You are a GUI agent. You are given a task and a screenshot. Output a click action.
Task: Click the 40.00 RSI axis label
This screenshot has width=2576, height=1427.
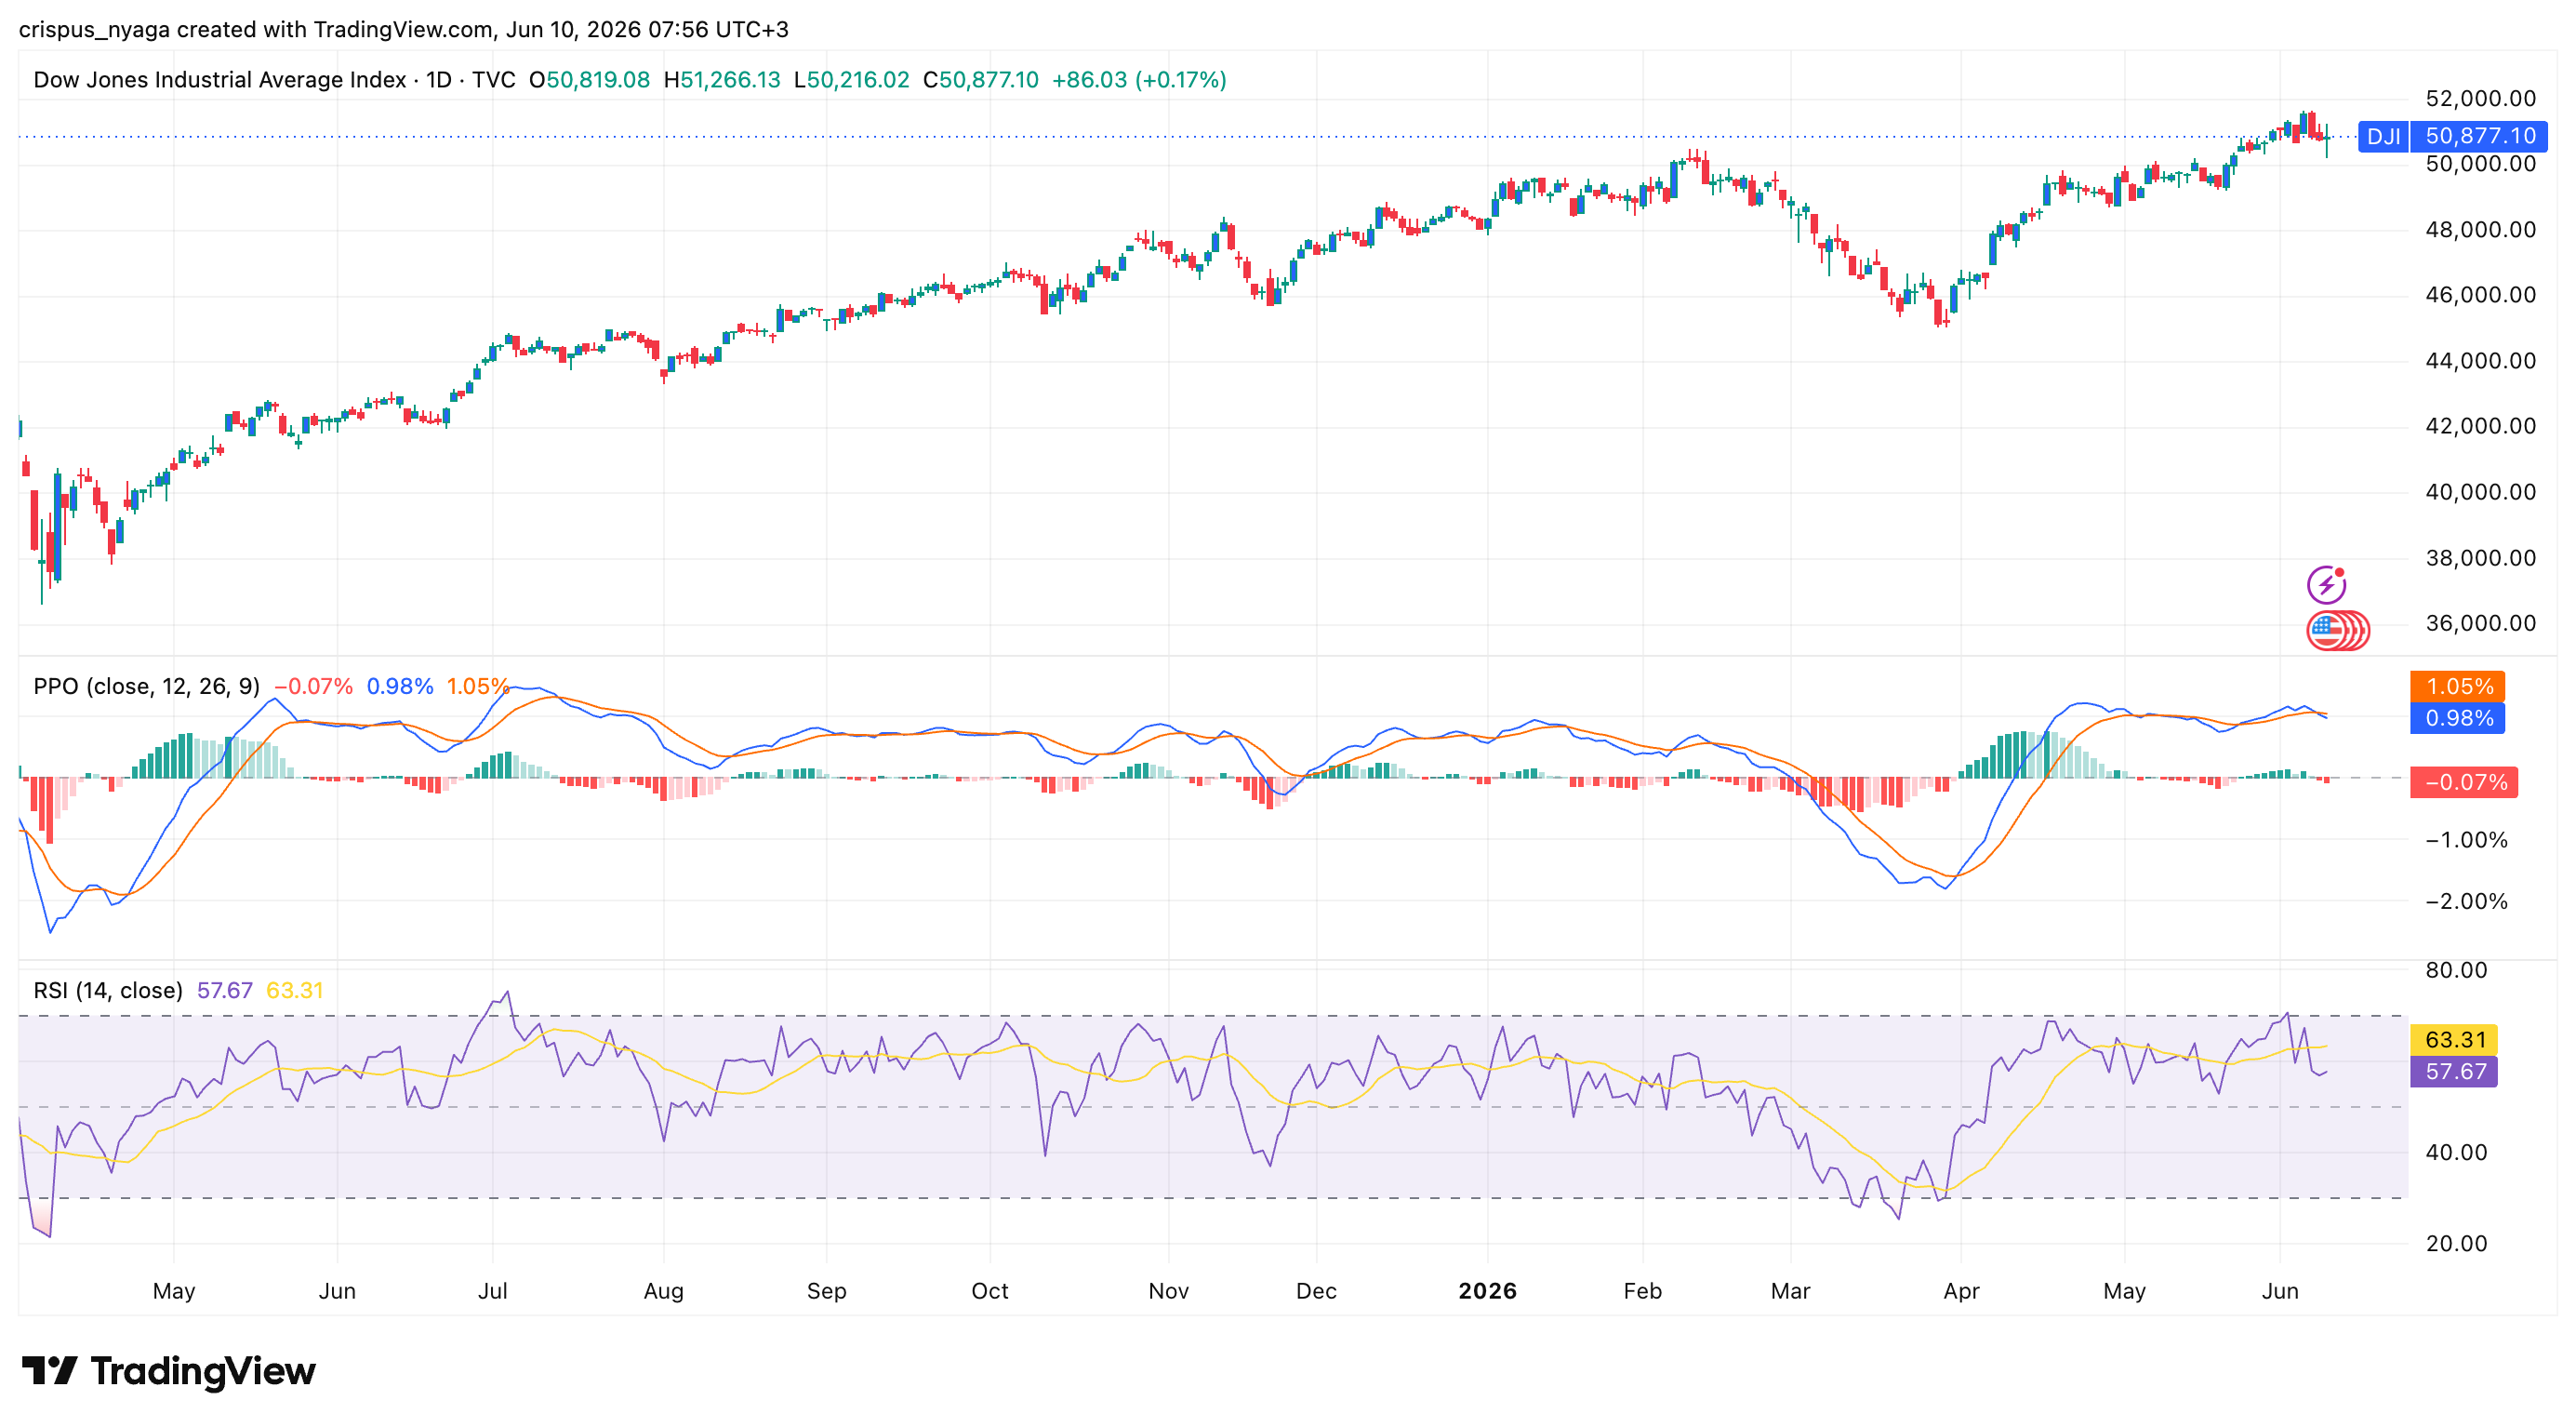2456,1152
